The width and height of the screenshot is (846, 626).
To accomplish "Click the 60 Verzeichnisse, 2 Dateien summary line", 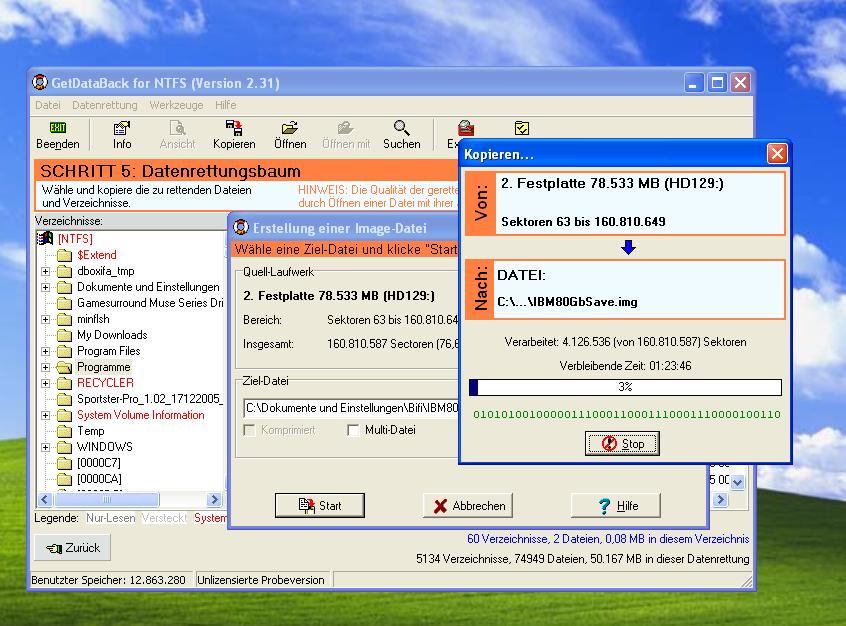I will click(x=608, y=539).
